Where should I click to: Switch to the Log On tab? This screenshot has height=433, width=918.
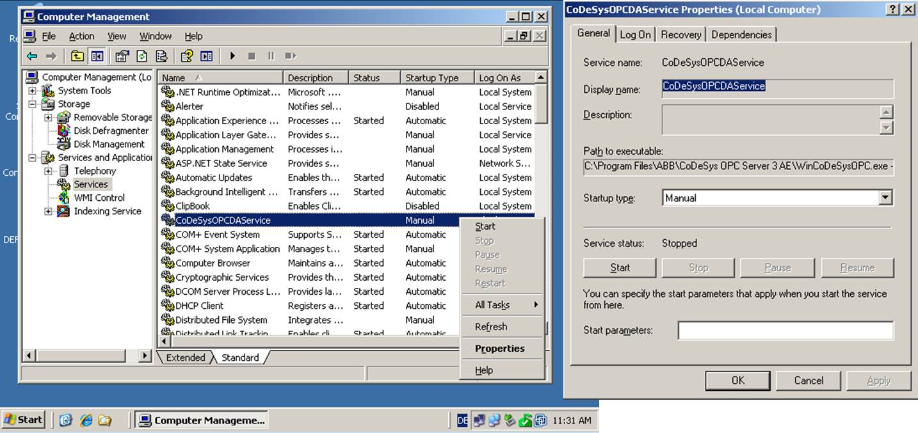(635, 35)
